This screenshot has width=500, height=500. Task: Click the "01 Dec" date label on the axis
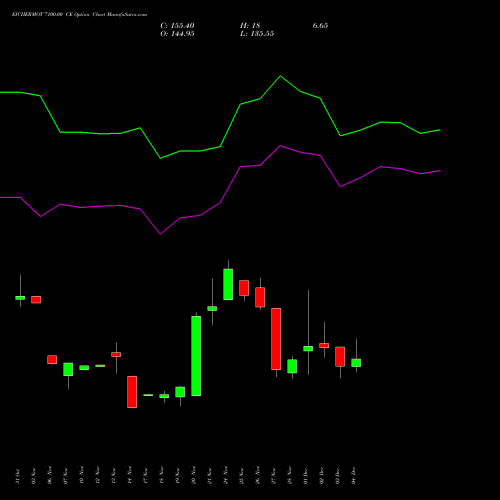(x=306, y=476)
